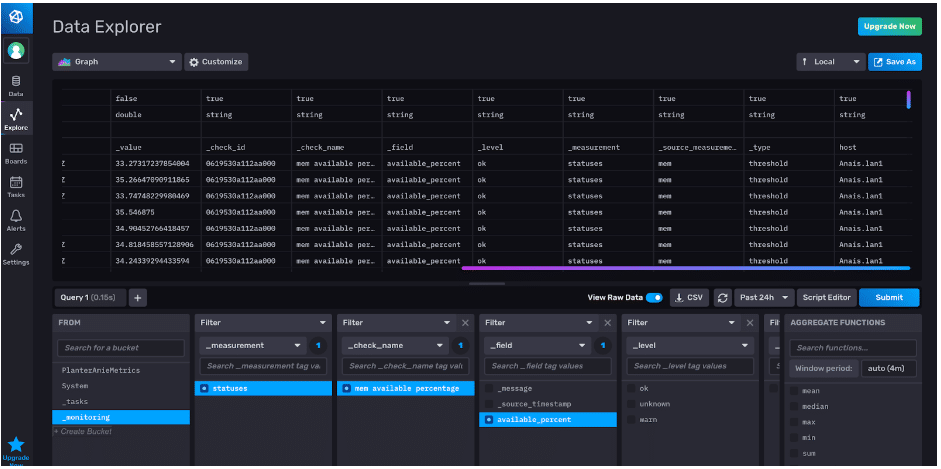Click the Search _level tag values field
Screen dimensions: 941x469
[690, 366]
